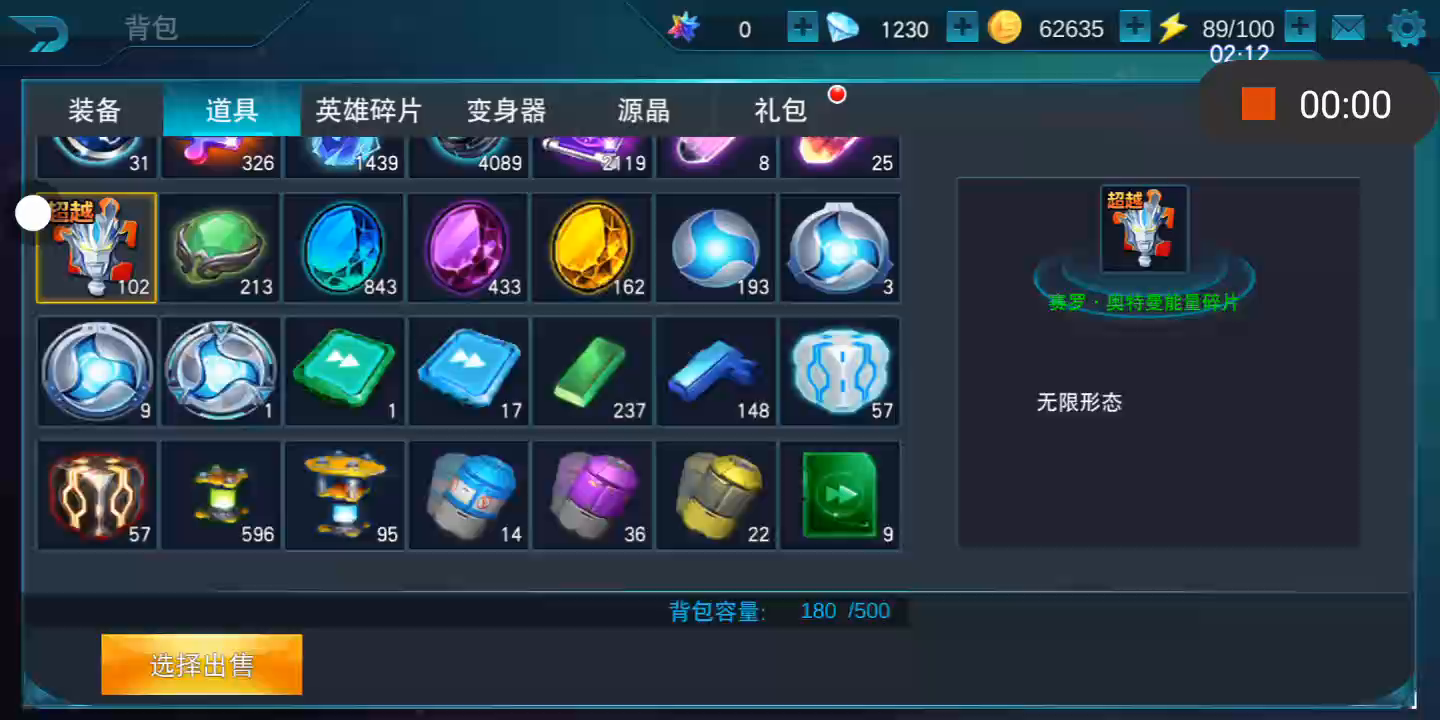This screenshot has width=1440, height=720.
Task: Select the blue oval gem with count 843
Action: click(x=345, y=248)
